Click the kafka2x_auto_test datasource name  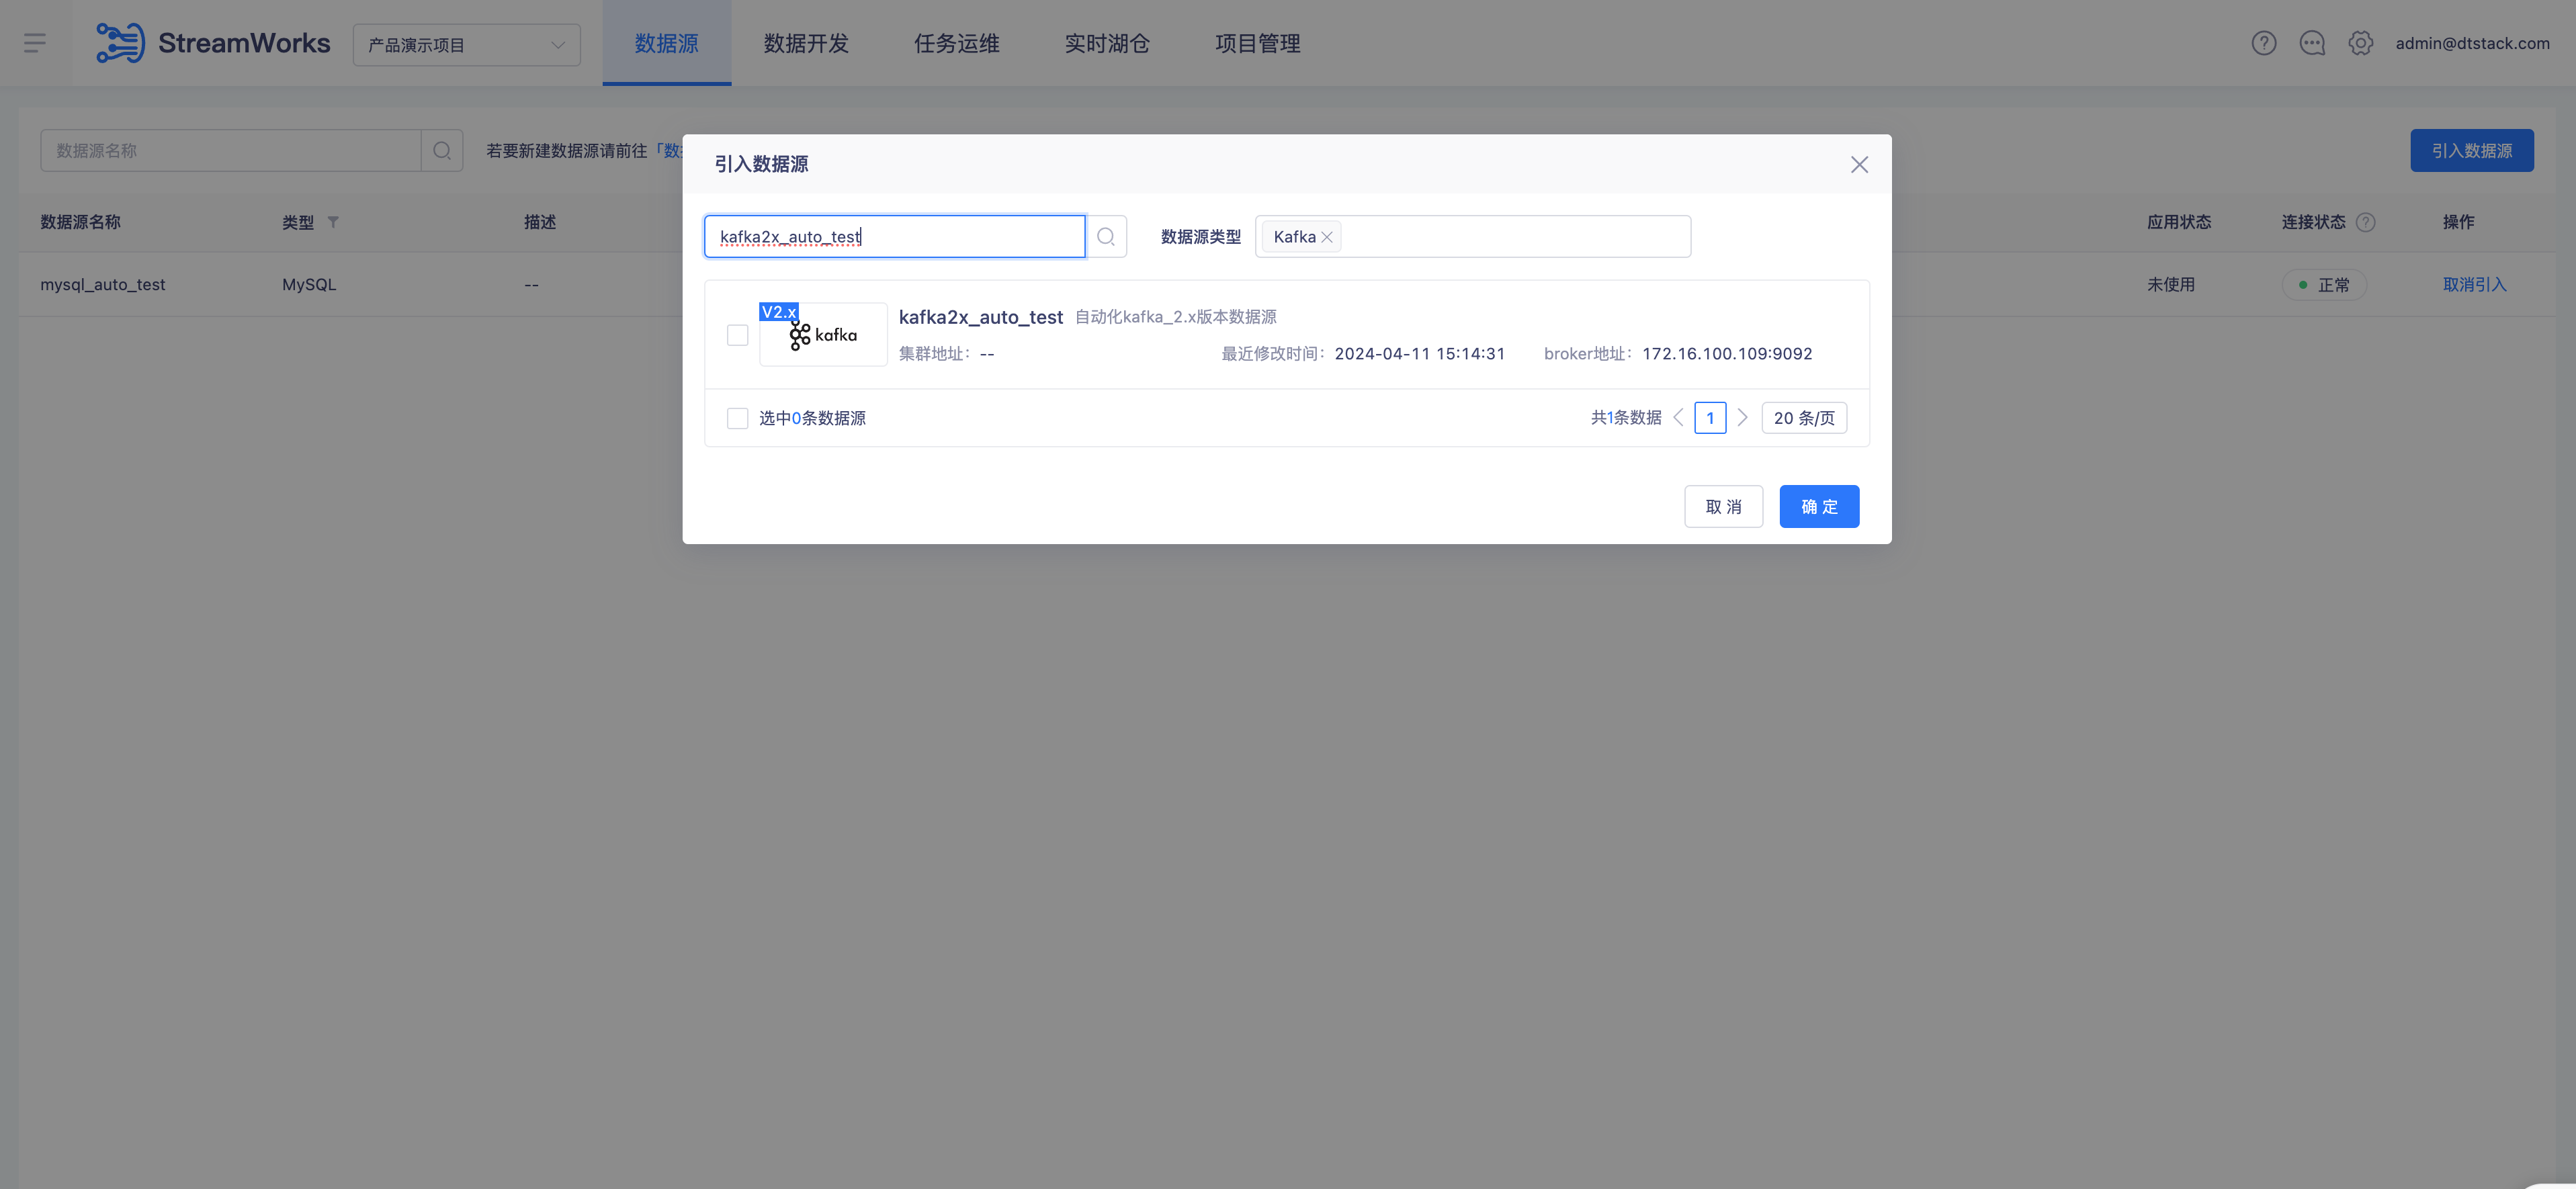coord(980,317)
